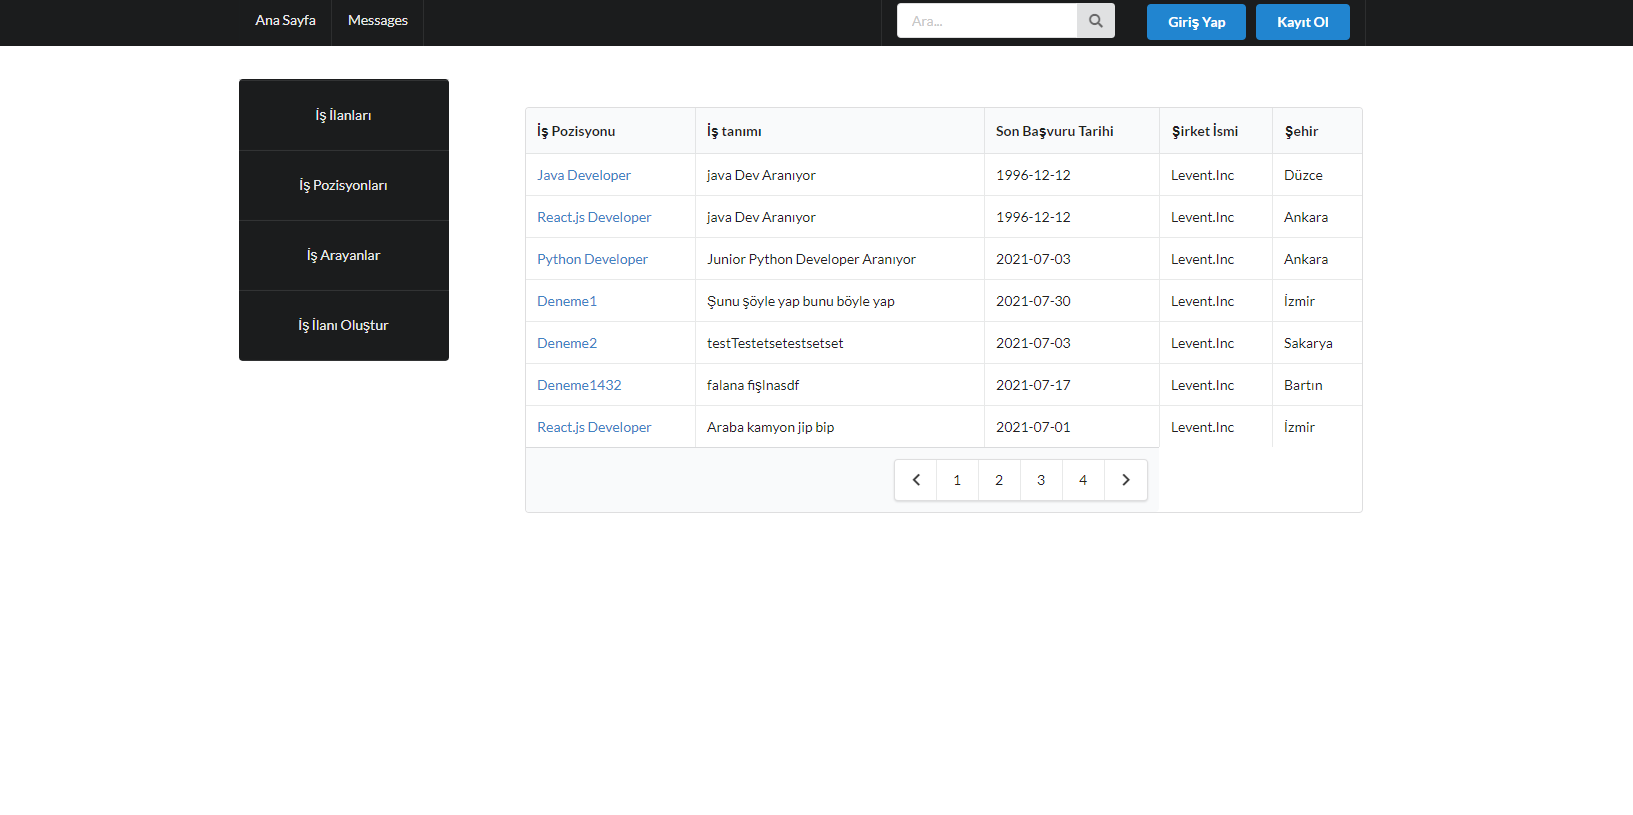Select the 'Araba kamyon jip bip' cell
Image resolution: width=1633 pixels, height=815 pixels.
point(840,427)
